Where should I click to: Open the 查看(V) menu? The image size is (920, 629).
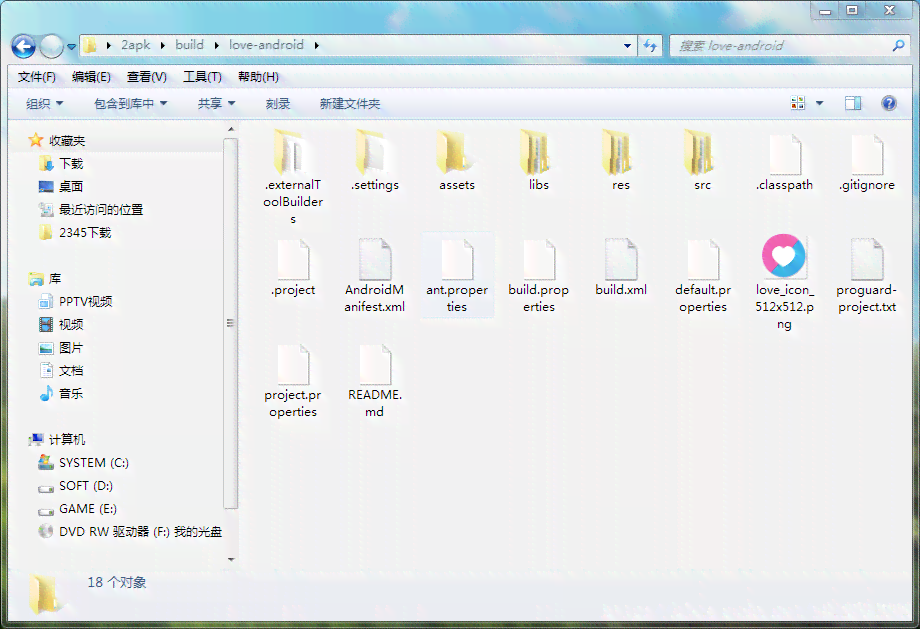pyautogui.click(x=147, y=77)
